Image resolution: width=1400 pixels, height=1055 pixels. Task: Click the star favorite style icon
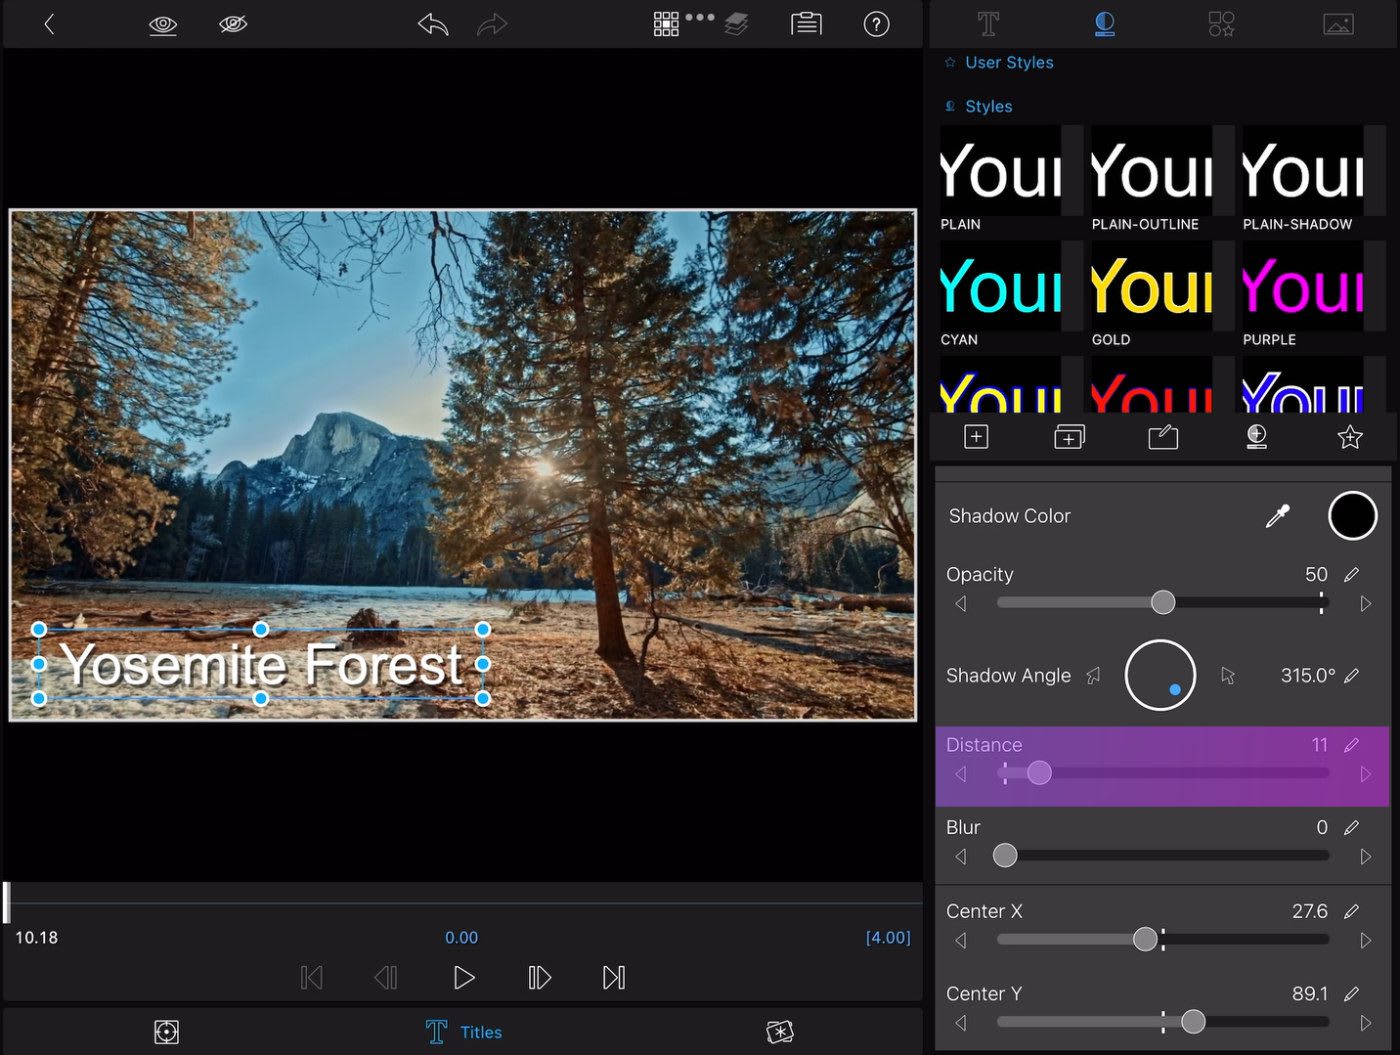(1349, 437)
